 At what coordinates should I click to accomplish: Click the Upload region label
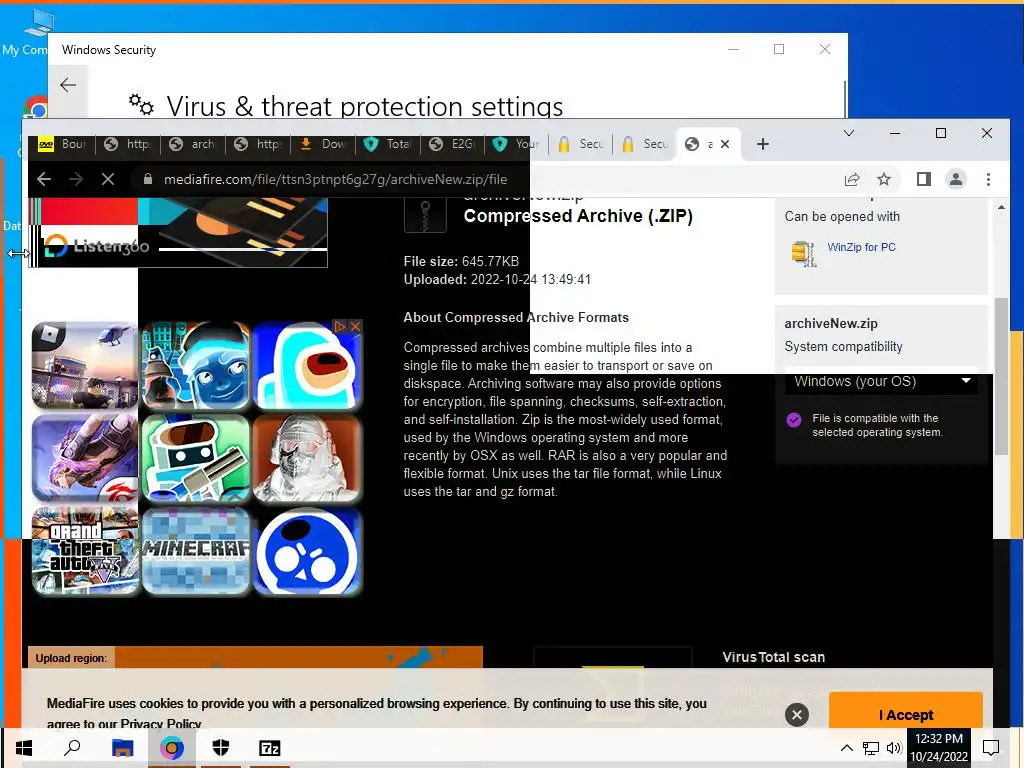click(71, 658)
